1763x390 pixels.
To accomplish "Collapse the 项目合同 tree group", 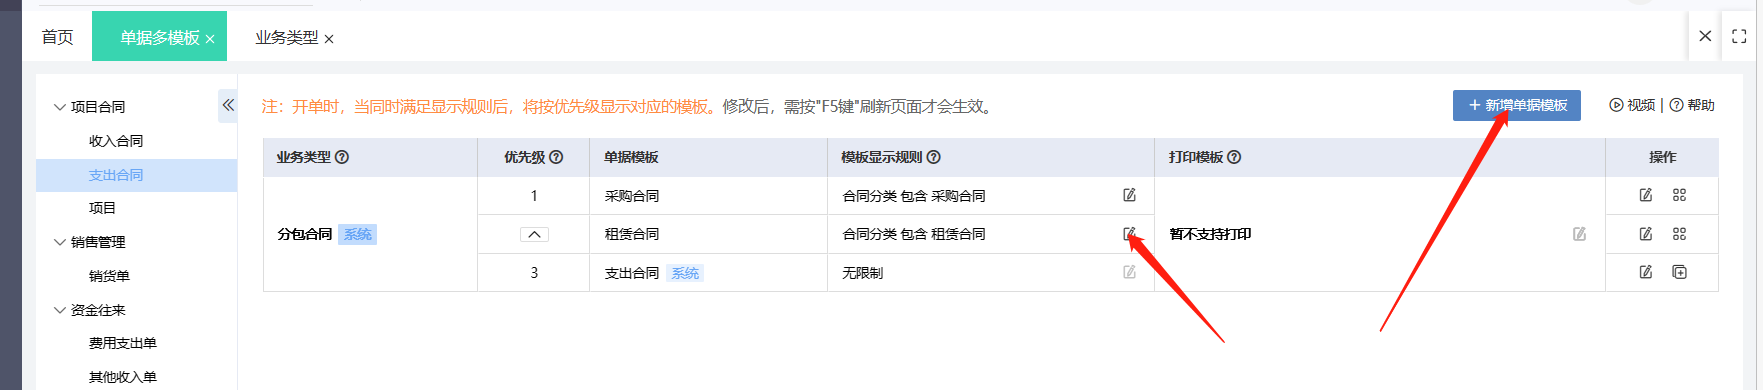I will pyautogui.click(x=60, y=107).
